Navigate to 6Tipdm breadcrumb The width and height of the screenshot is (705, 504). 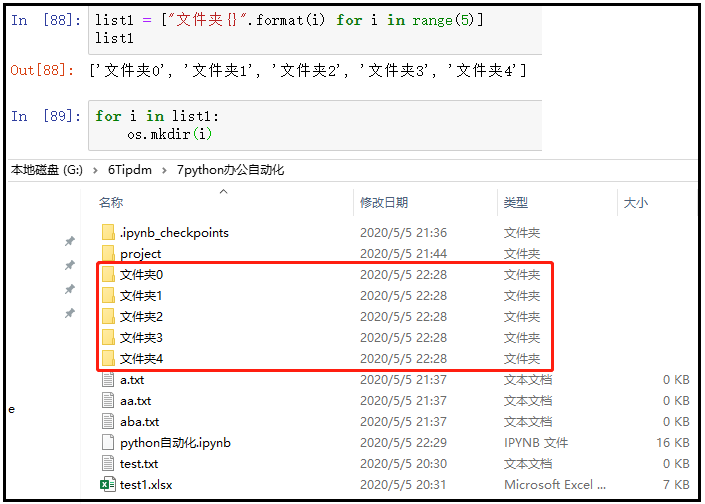[x=129, y=170]
